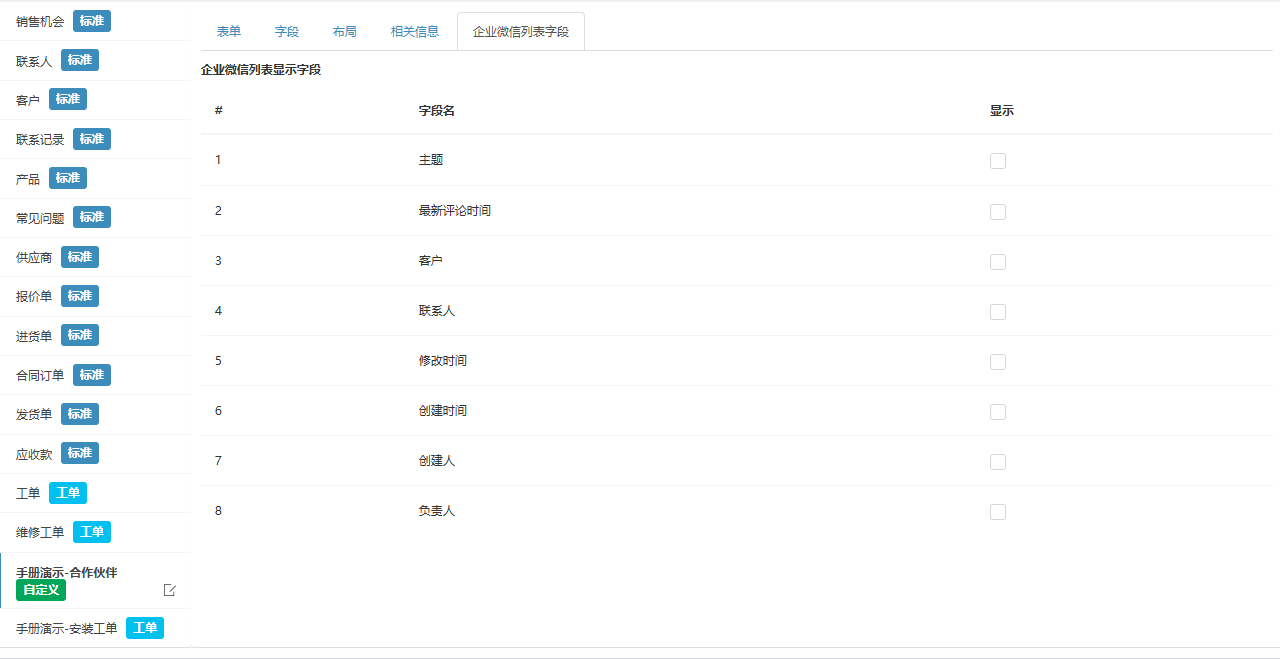Select 应收款 in the sidebar

[34, 454]
